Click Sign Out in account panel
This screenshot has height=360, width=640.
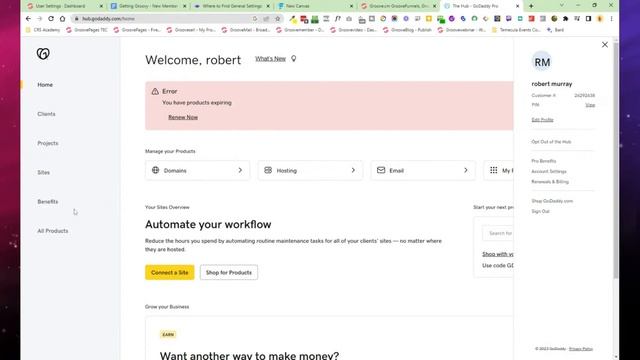[x=540, y=211]
